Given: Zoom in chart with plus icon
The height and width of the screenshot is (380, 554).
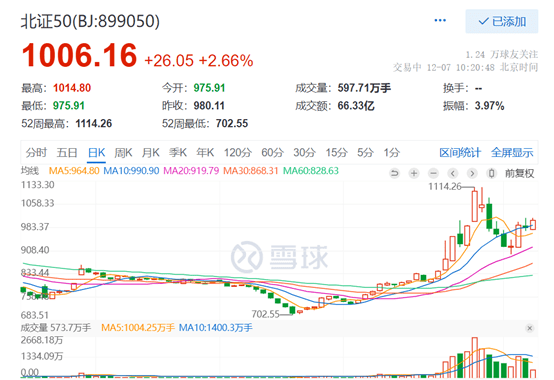Looking at the screenshot, I should [414, 173].
